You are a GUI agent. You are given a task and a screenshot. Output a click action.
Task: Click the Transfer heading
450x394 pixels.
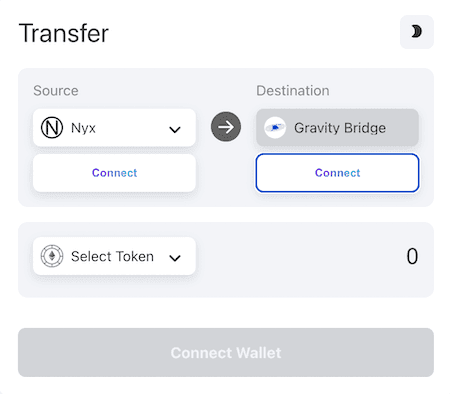click(x=64, y=33)
